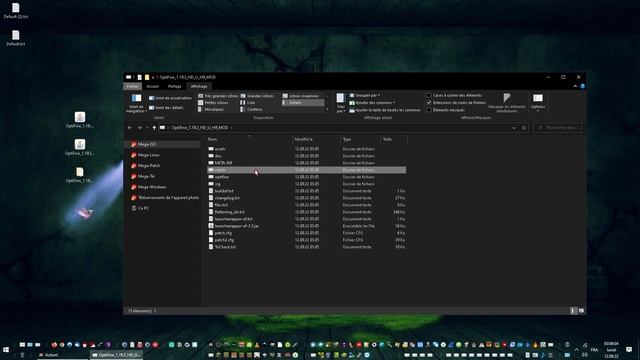Open Explorer help icon
Viewport: 640px width, 360px height.
582,86
